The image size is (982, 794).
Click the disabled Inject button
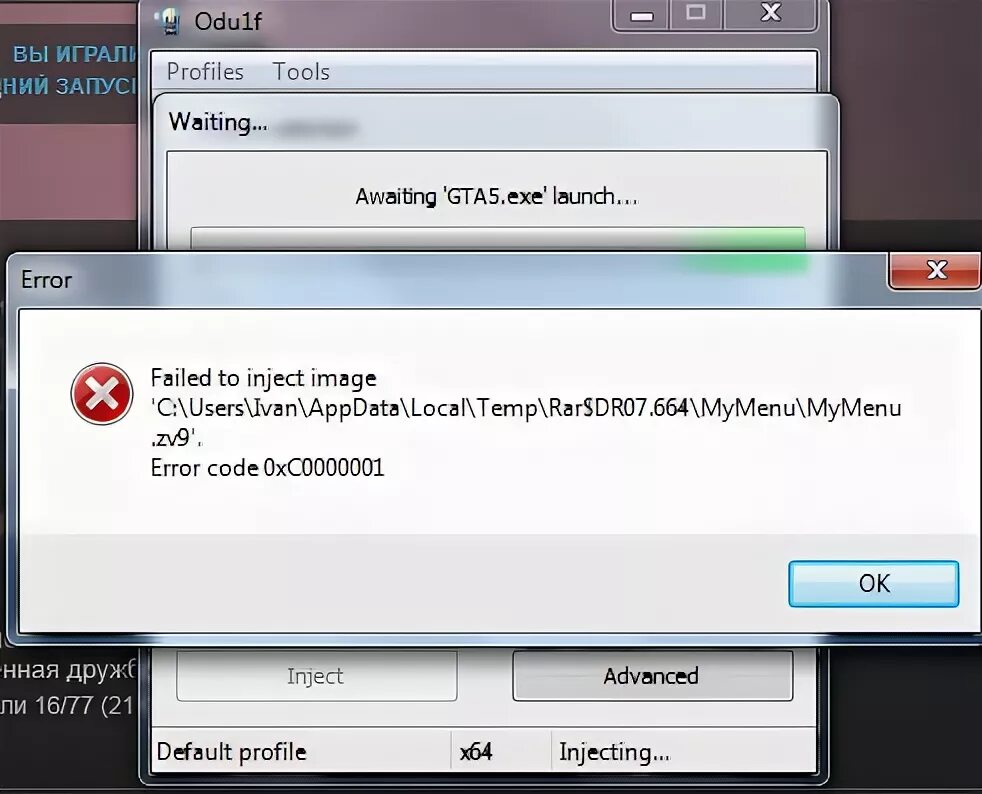tap(316, 676)
